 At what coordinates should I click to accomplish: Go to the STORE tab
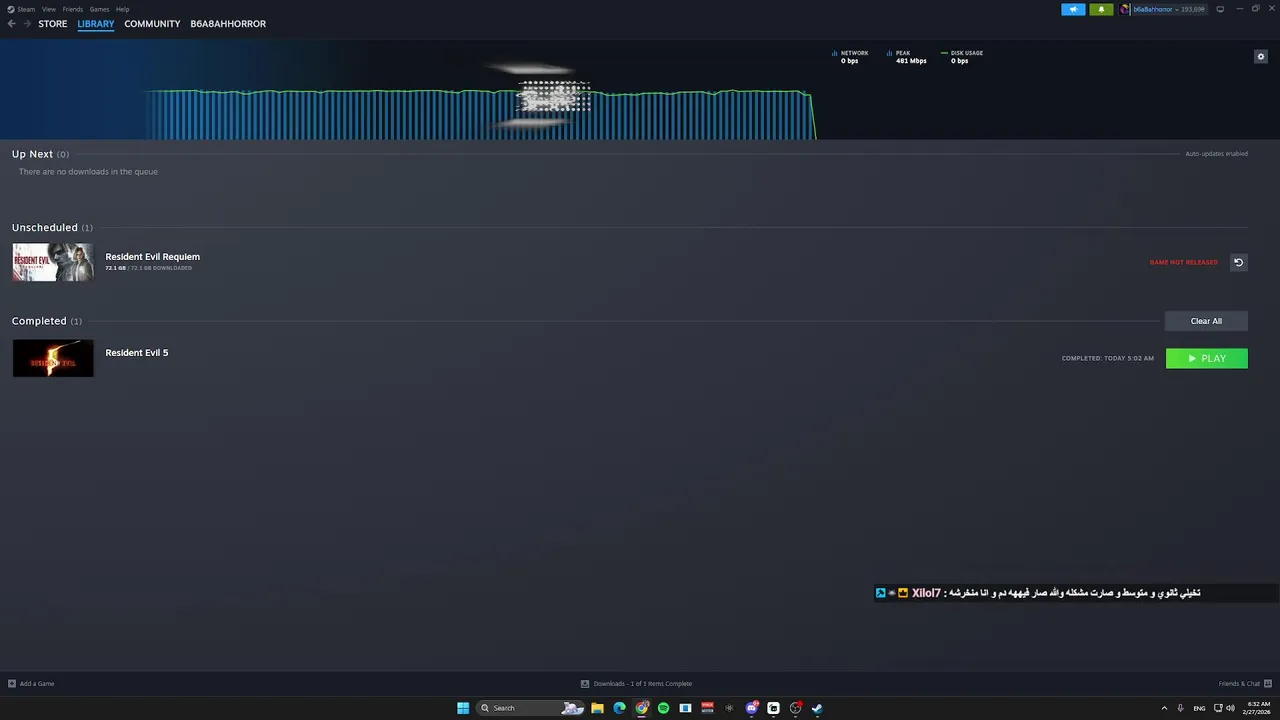[53, 24]
